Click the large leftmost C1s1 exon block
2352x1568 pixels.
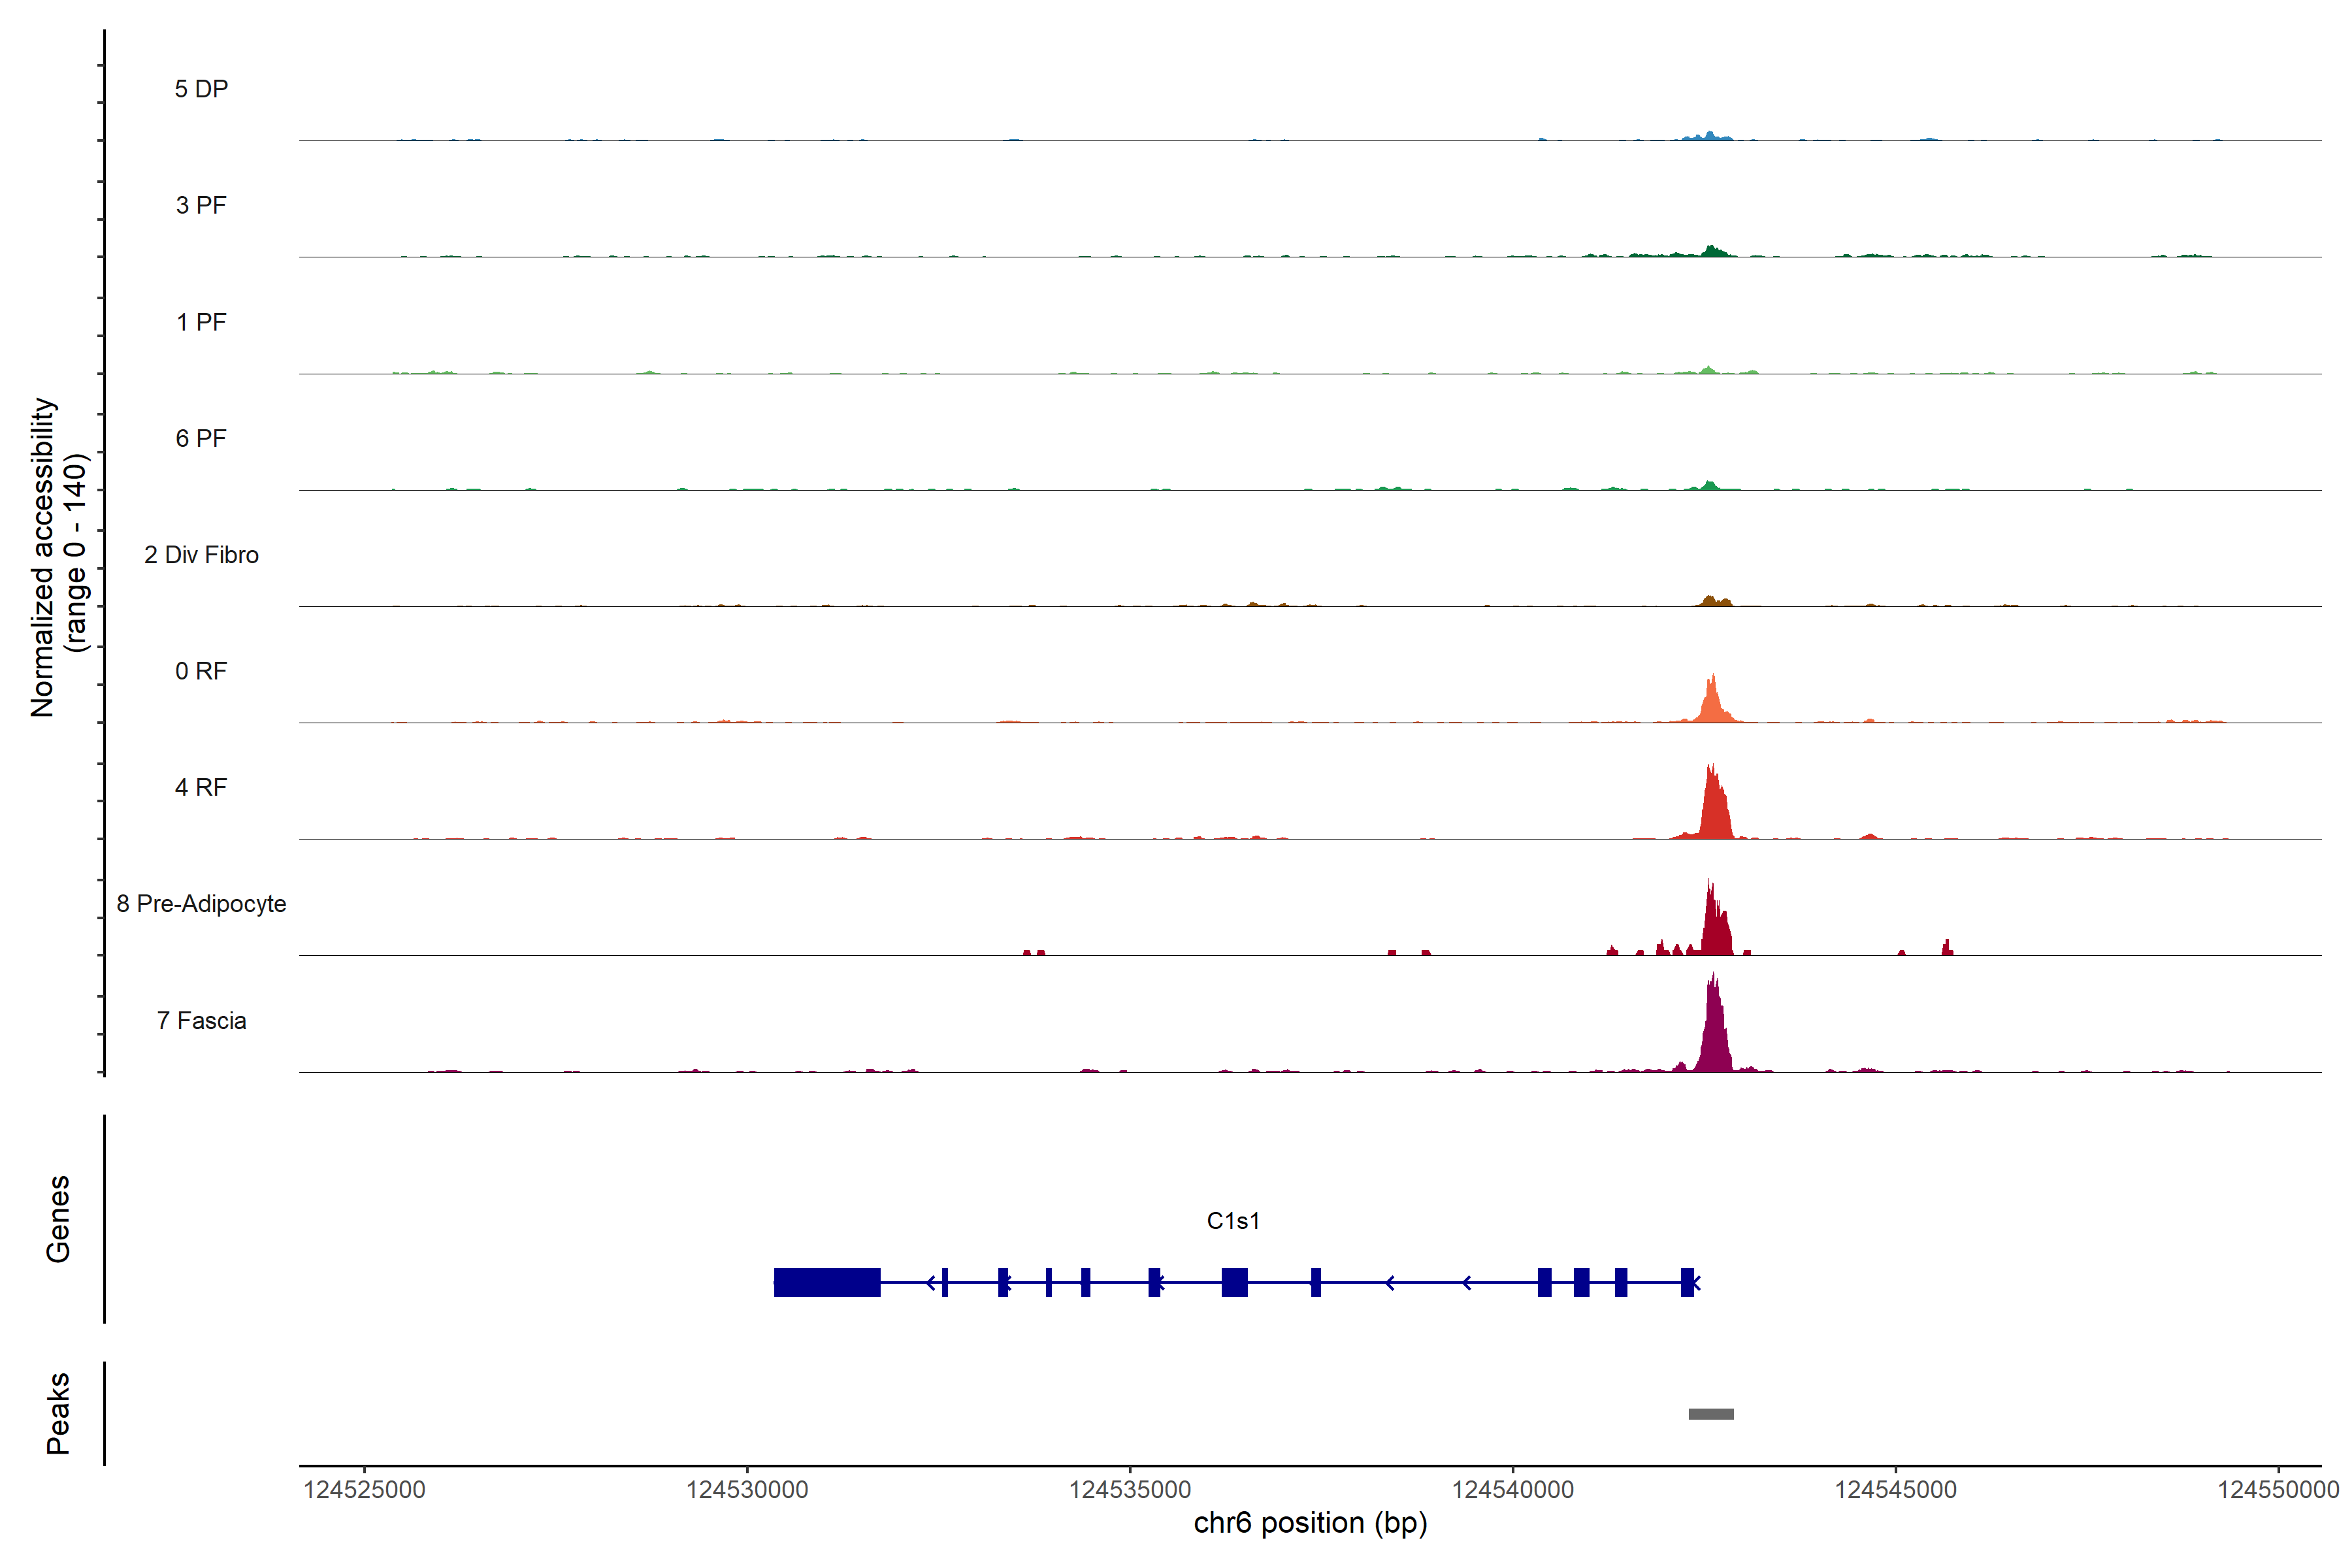click(827, 1282)
